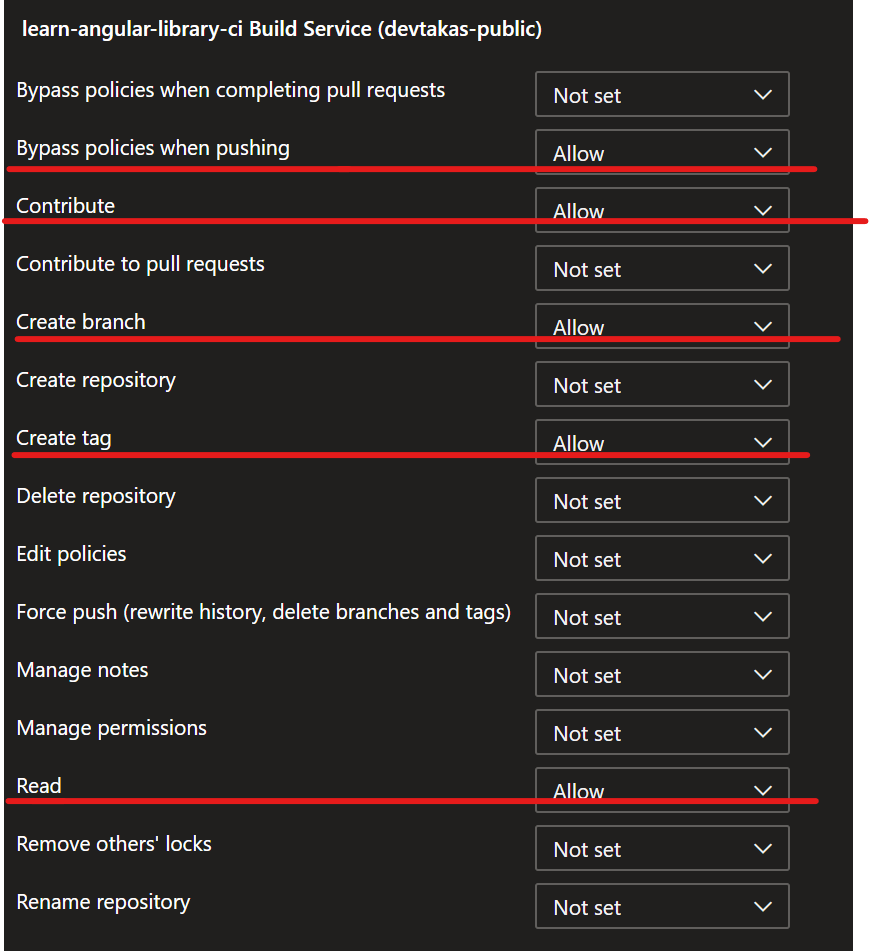This screenshot has width=869, height=951.
Task: Open the Rename repository permission dropdown
Action: (662, 906)
